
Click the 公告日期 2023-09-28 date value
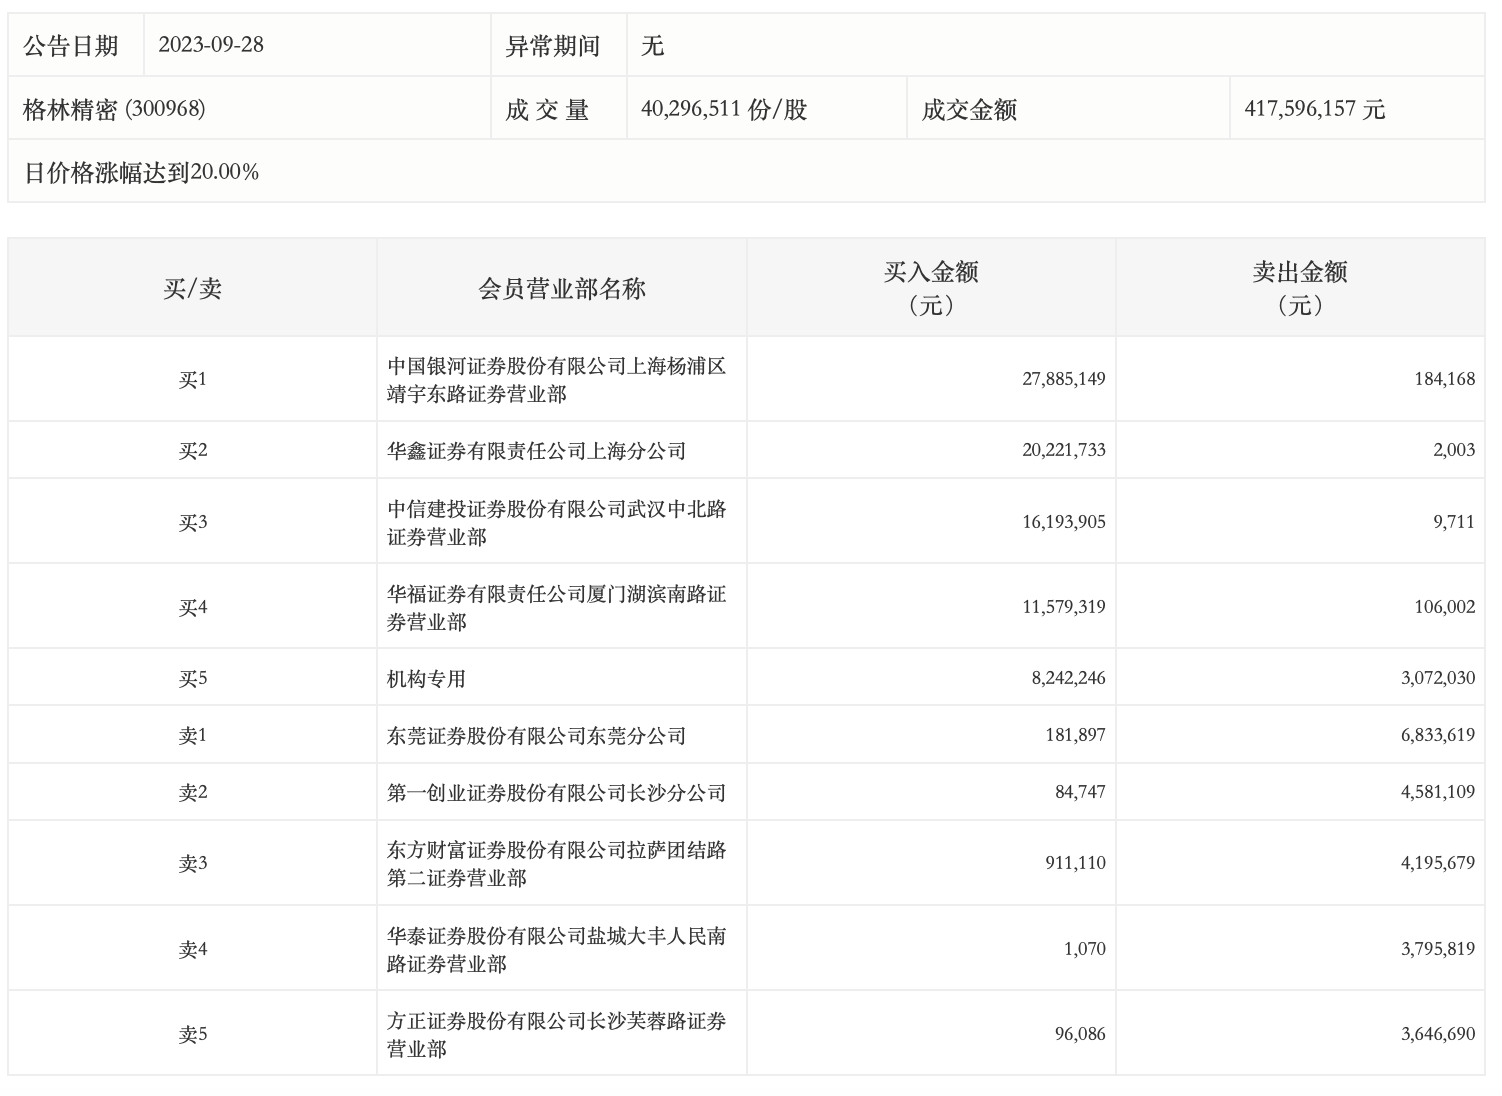pyautogui.click(x=211, y=45)
